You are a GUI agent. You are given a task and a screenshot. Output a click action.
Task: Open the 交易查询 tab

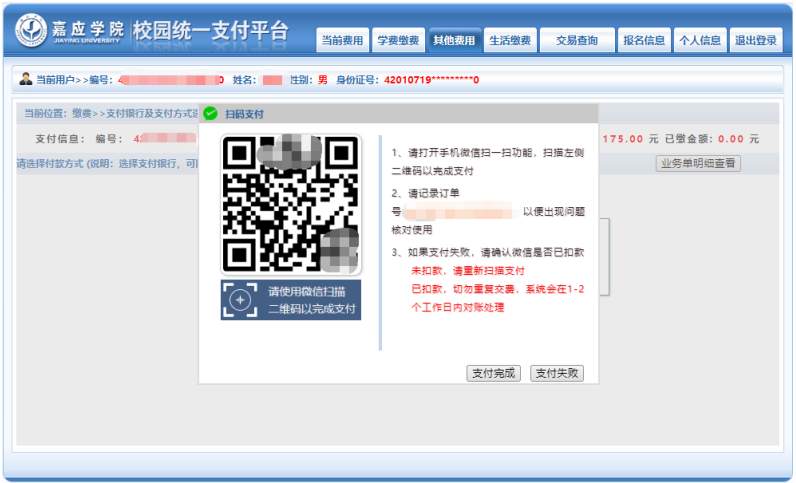[577, 40]
